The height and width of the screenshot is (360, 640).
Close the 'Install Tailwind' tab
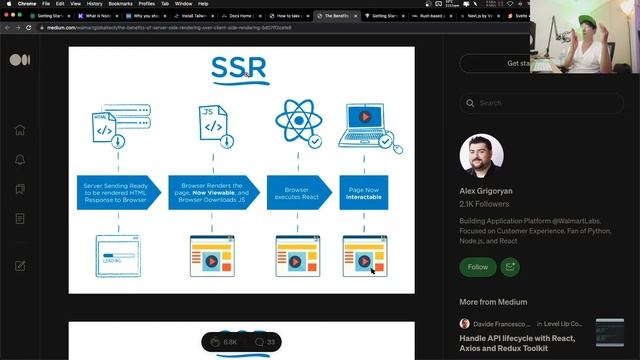point(212,16)
